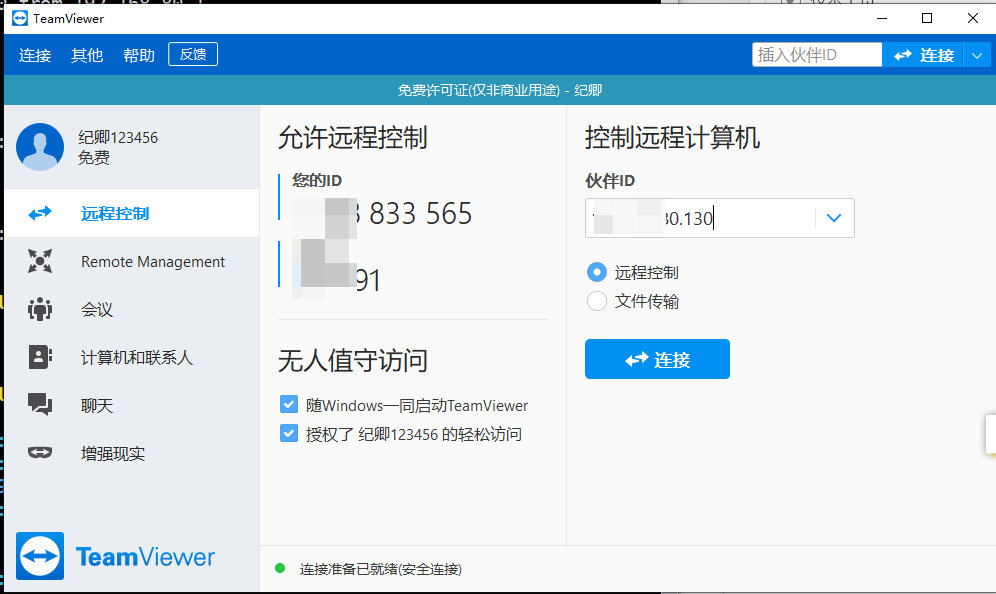This screenshot has width=996, height=594.
Task: Expand the dropdown next to top 连接 button
Action: click(x=977, y=55)
